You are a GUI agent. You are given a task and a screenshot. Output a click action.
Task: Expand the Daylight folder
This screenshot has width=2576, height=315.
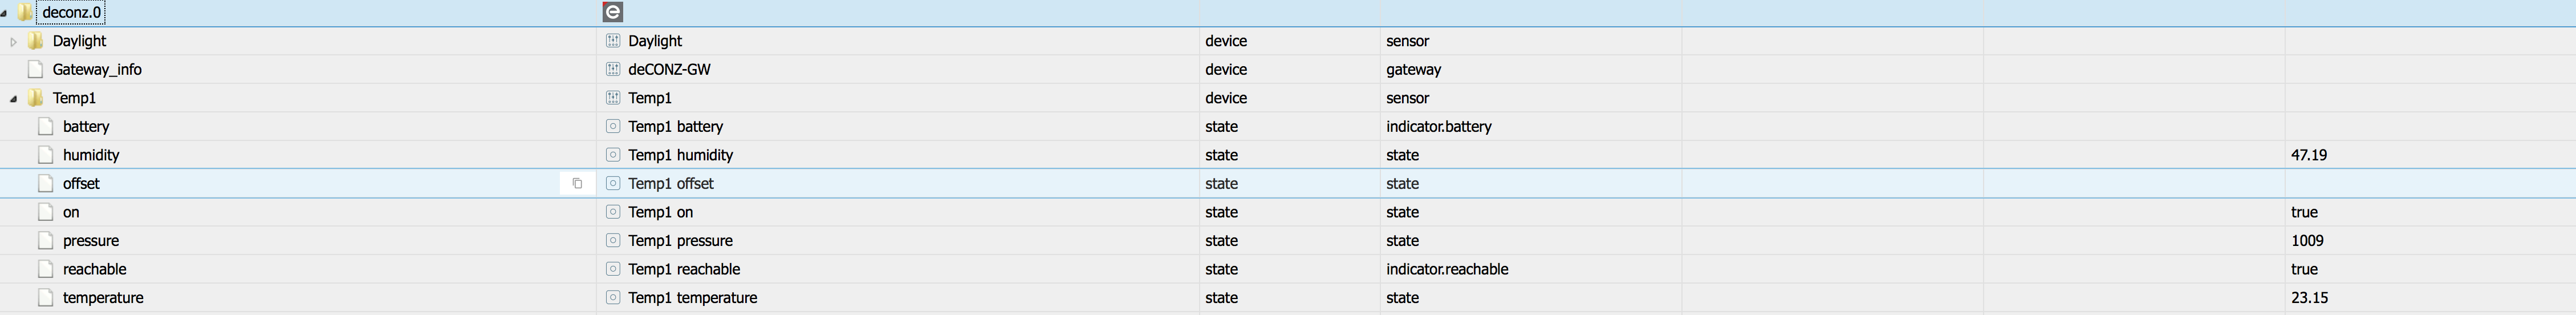[13, 41]
